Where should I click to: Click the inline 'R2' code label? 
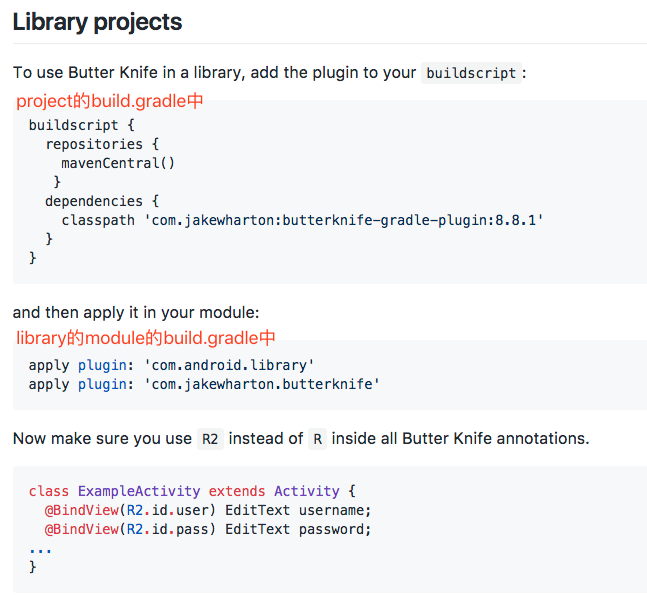(210, 439)
